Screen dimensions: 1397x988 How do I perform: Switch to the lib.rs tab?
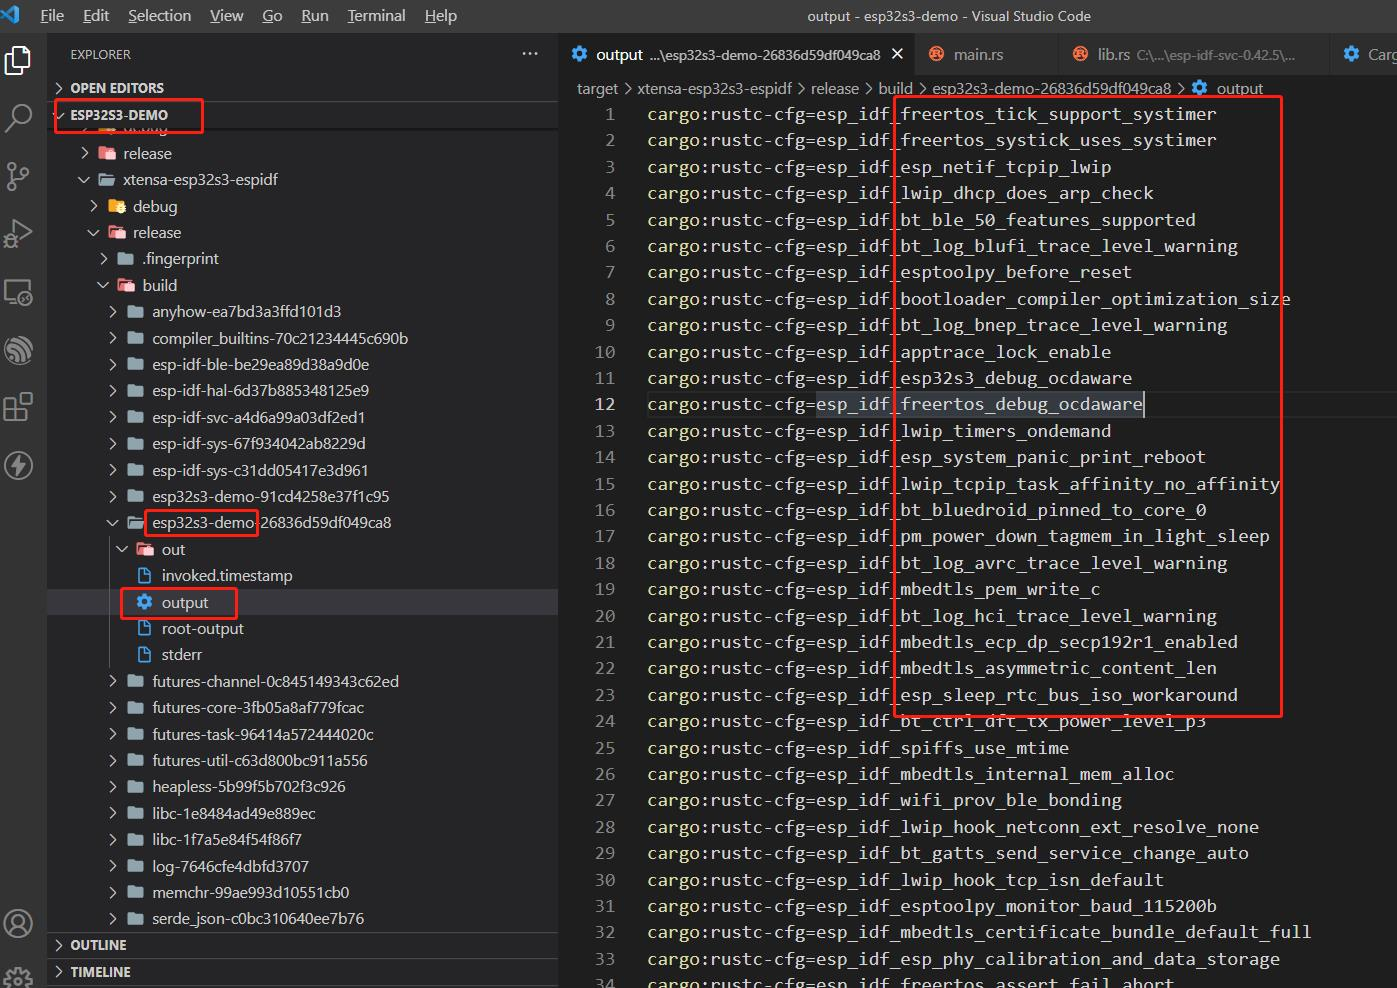(x=1113, y=55)
